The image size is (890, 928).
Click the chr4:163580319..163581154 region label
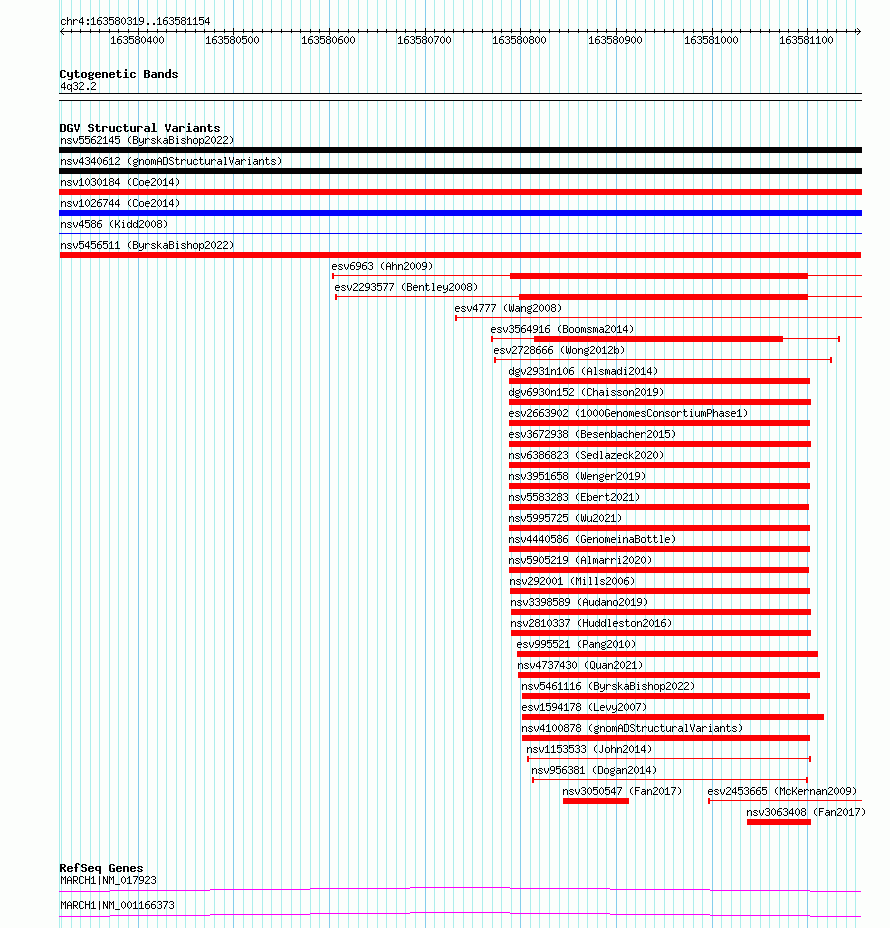135,21
